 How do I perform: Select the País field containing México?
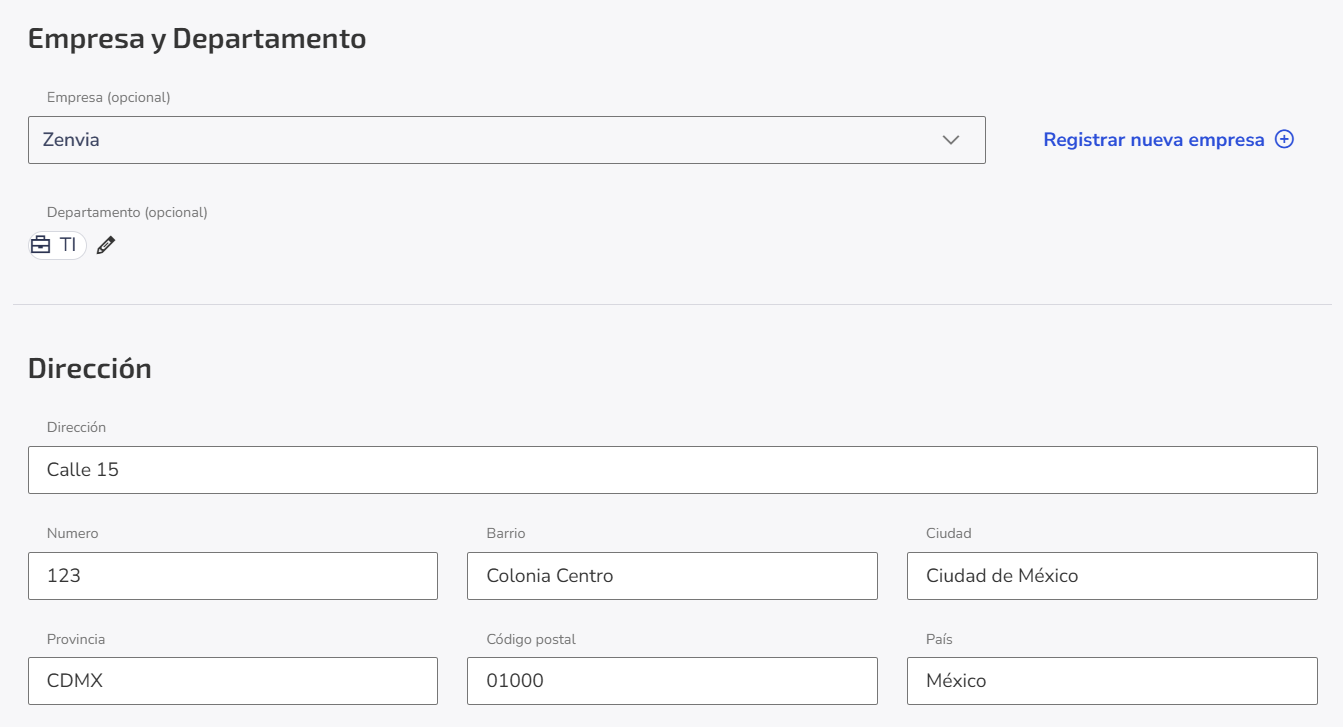point(1112,681)
